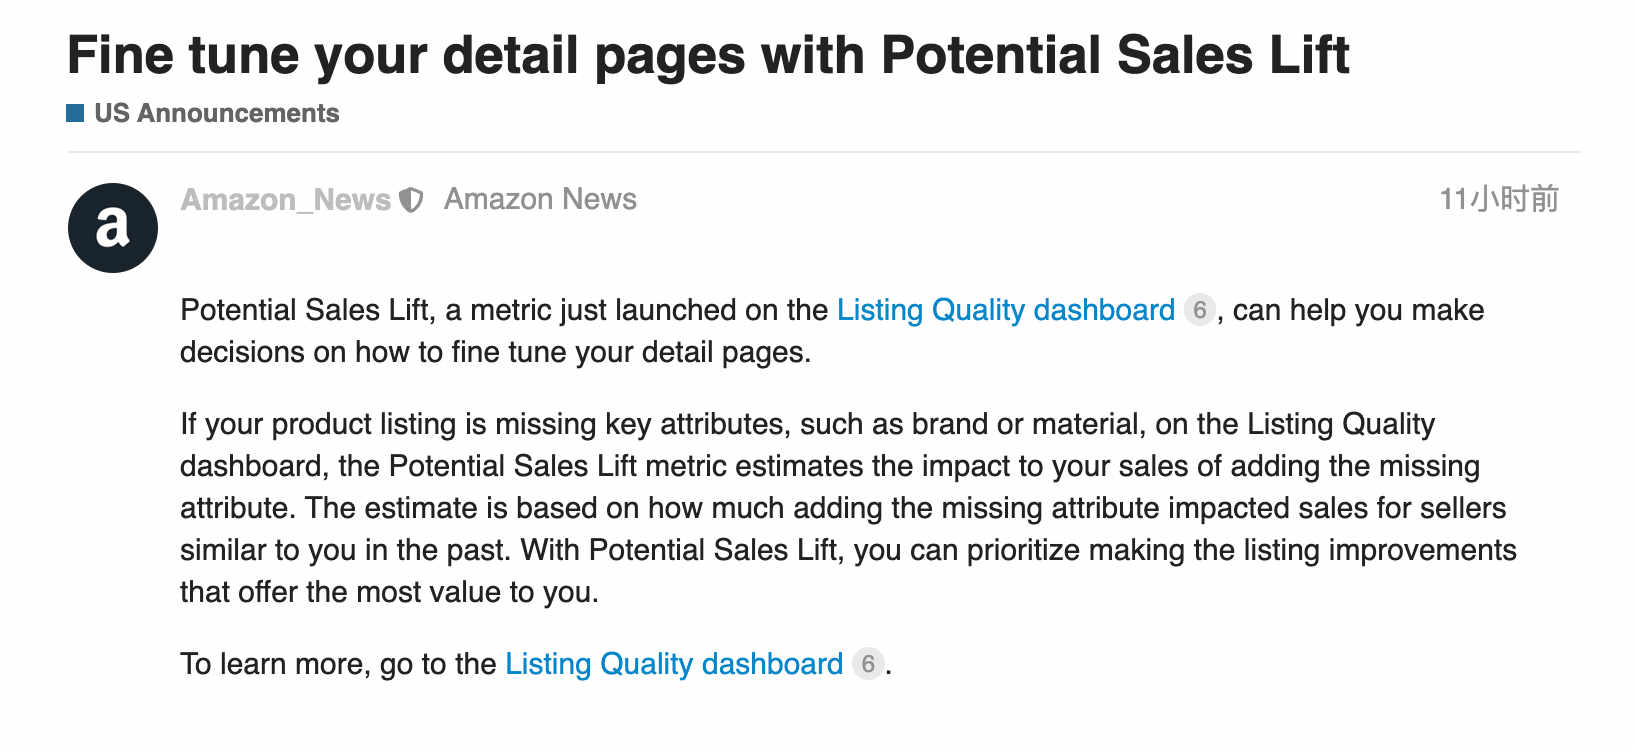The width and height of the screenshot is (1636, 750).
Task: Follow the first Listing Quality dashboard link
Action: pos(1006,310)
